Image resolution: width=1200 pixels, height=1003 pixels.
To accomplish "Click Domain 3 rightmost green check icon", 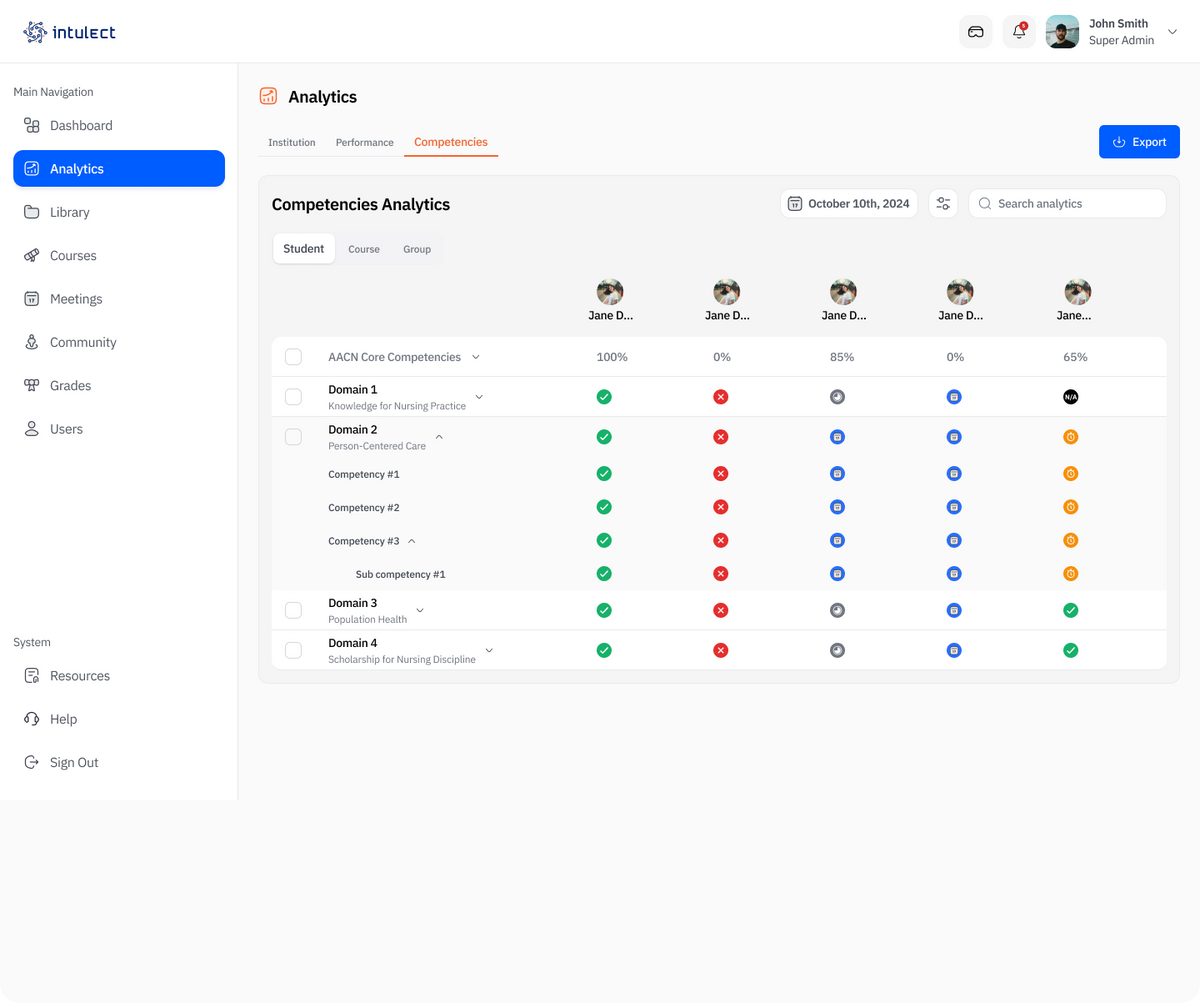I will [x=1071, y=610].
